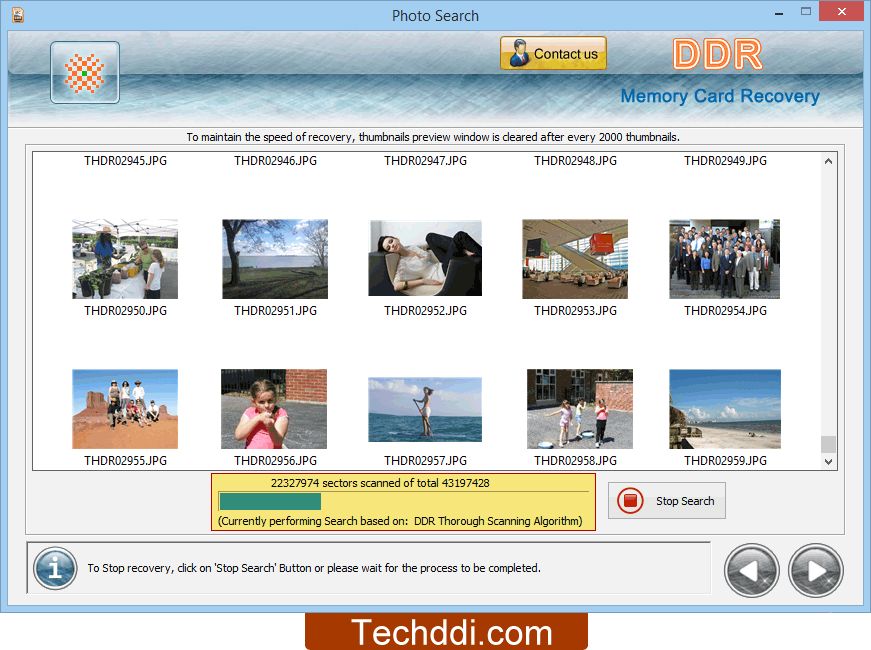Maximize the Photo Search window
871x650 pixels.
coord(806,11)
